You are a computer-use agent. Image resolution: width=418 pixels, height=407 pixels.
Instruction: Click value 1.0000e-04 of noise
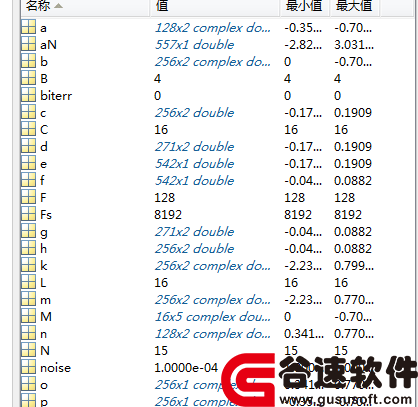186,368
